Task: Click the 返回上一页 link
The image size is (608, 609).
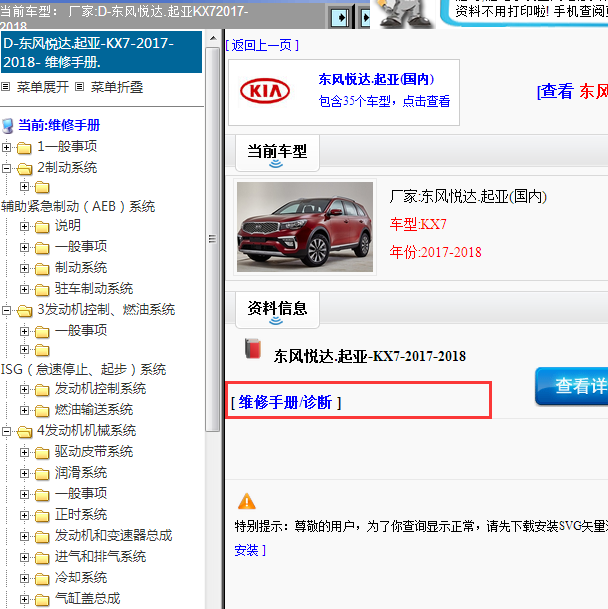Action: [262, 45]
